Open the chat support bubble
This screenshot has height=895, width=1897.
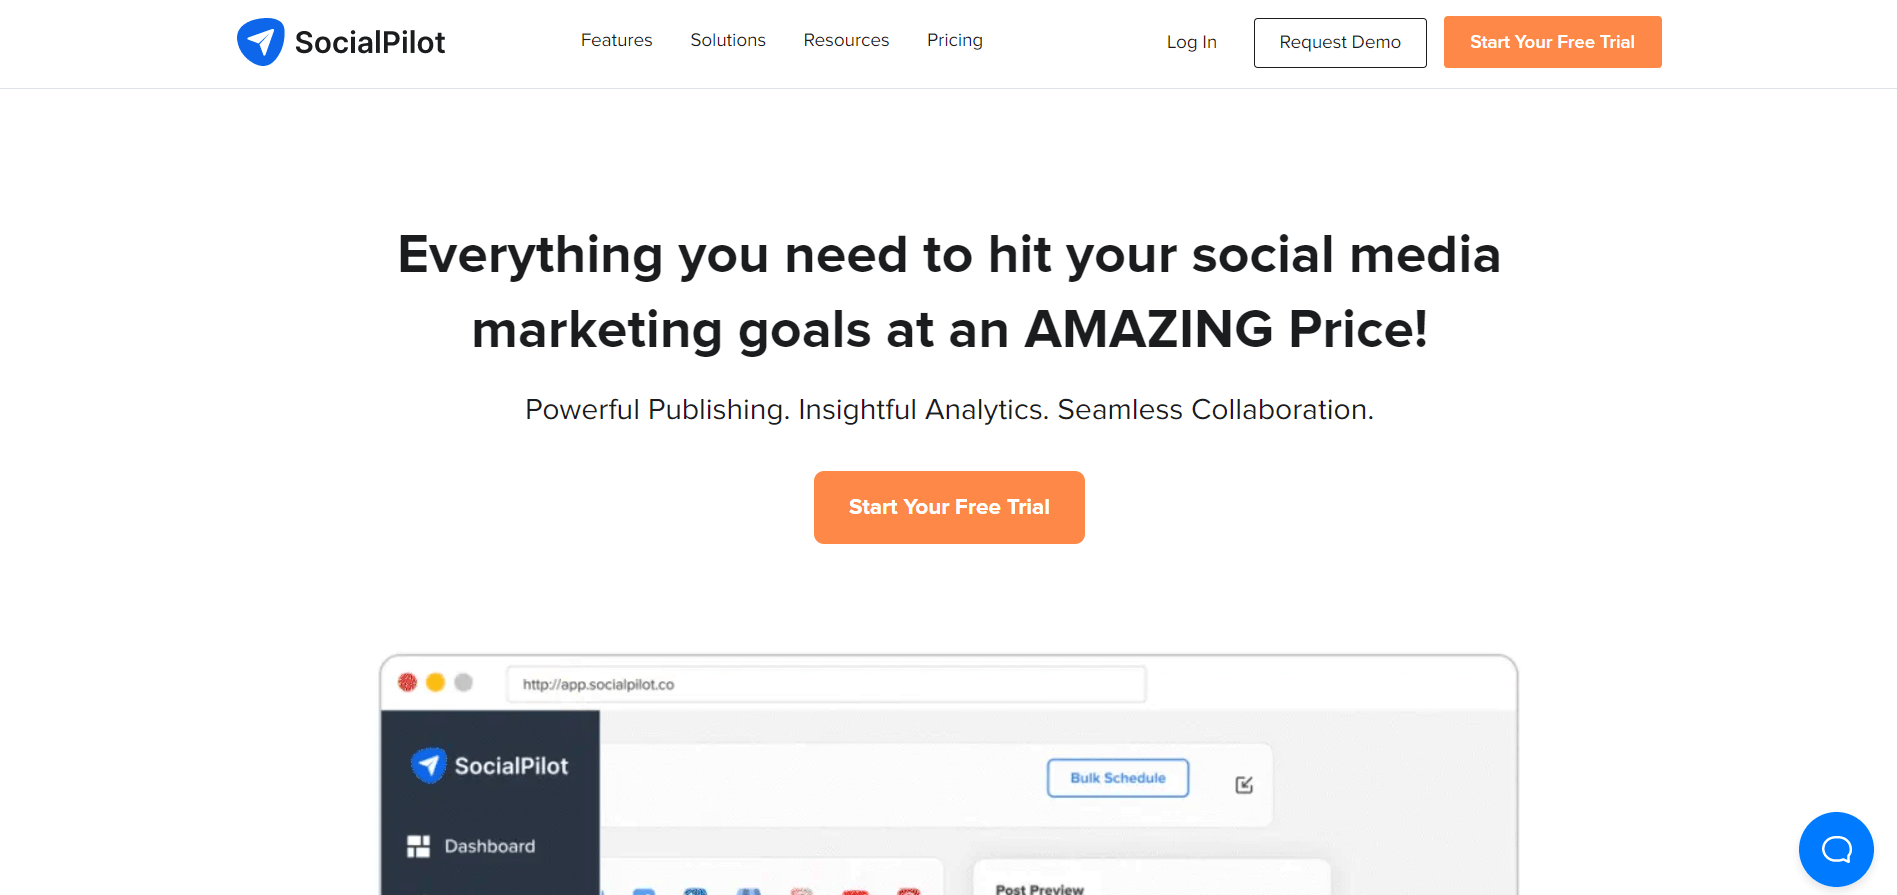tap(1835, 848)
